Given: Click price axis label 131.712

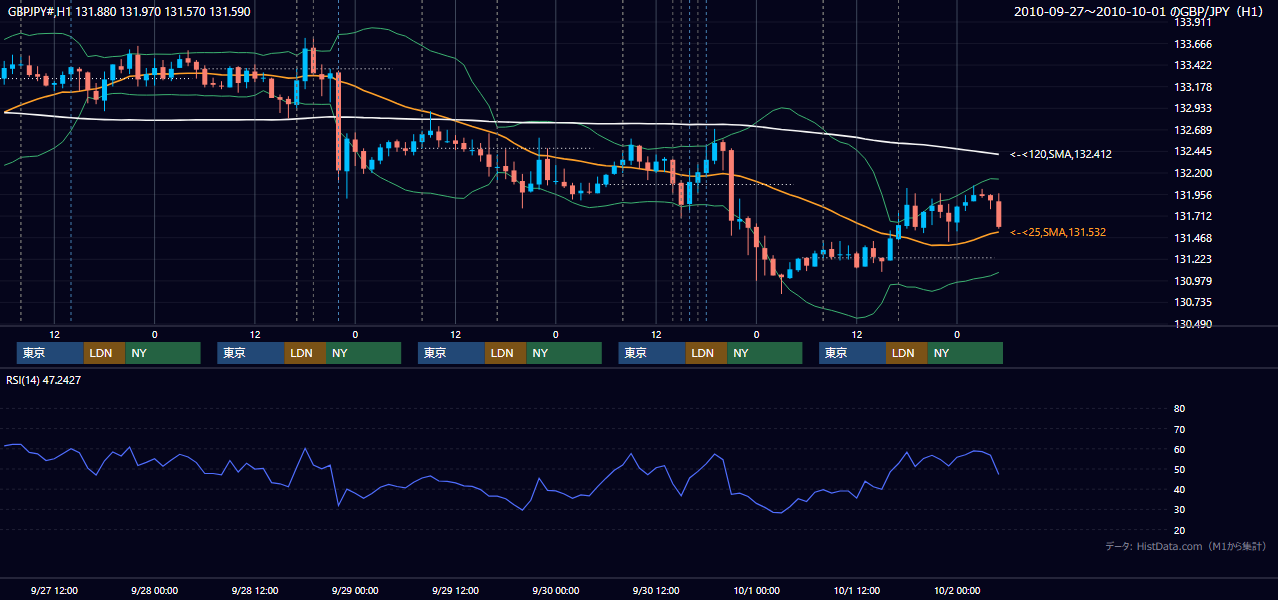Looking at the screenshot, I should click(x=1192, y=216).
